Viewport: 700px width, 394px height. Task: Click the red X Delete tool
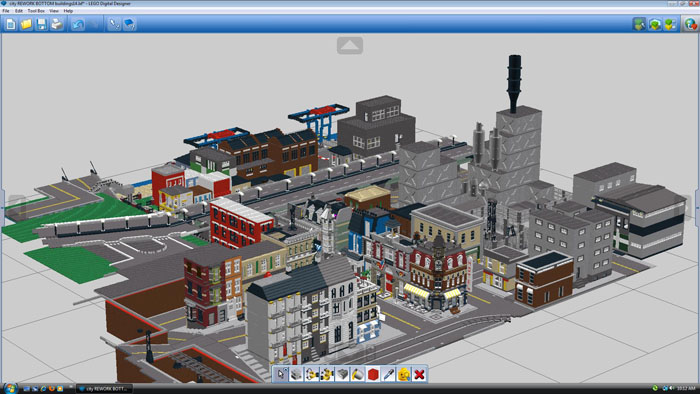tap(419, 374)
